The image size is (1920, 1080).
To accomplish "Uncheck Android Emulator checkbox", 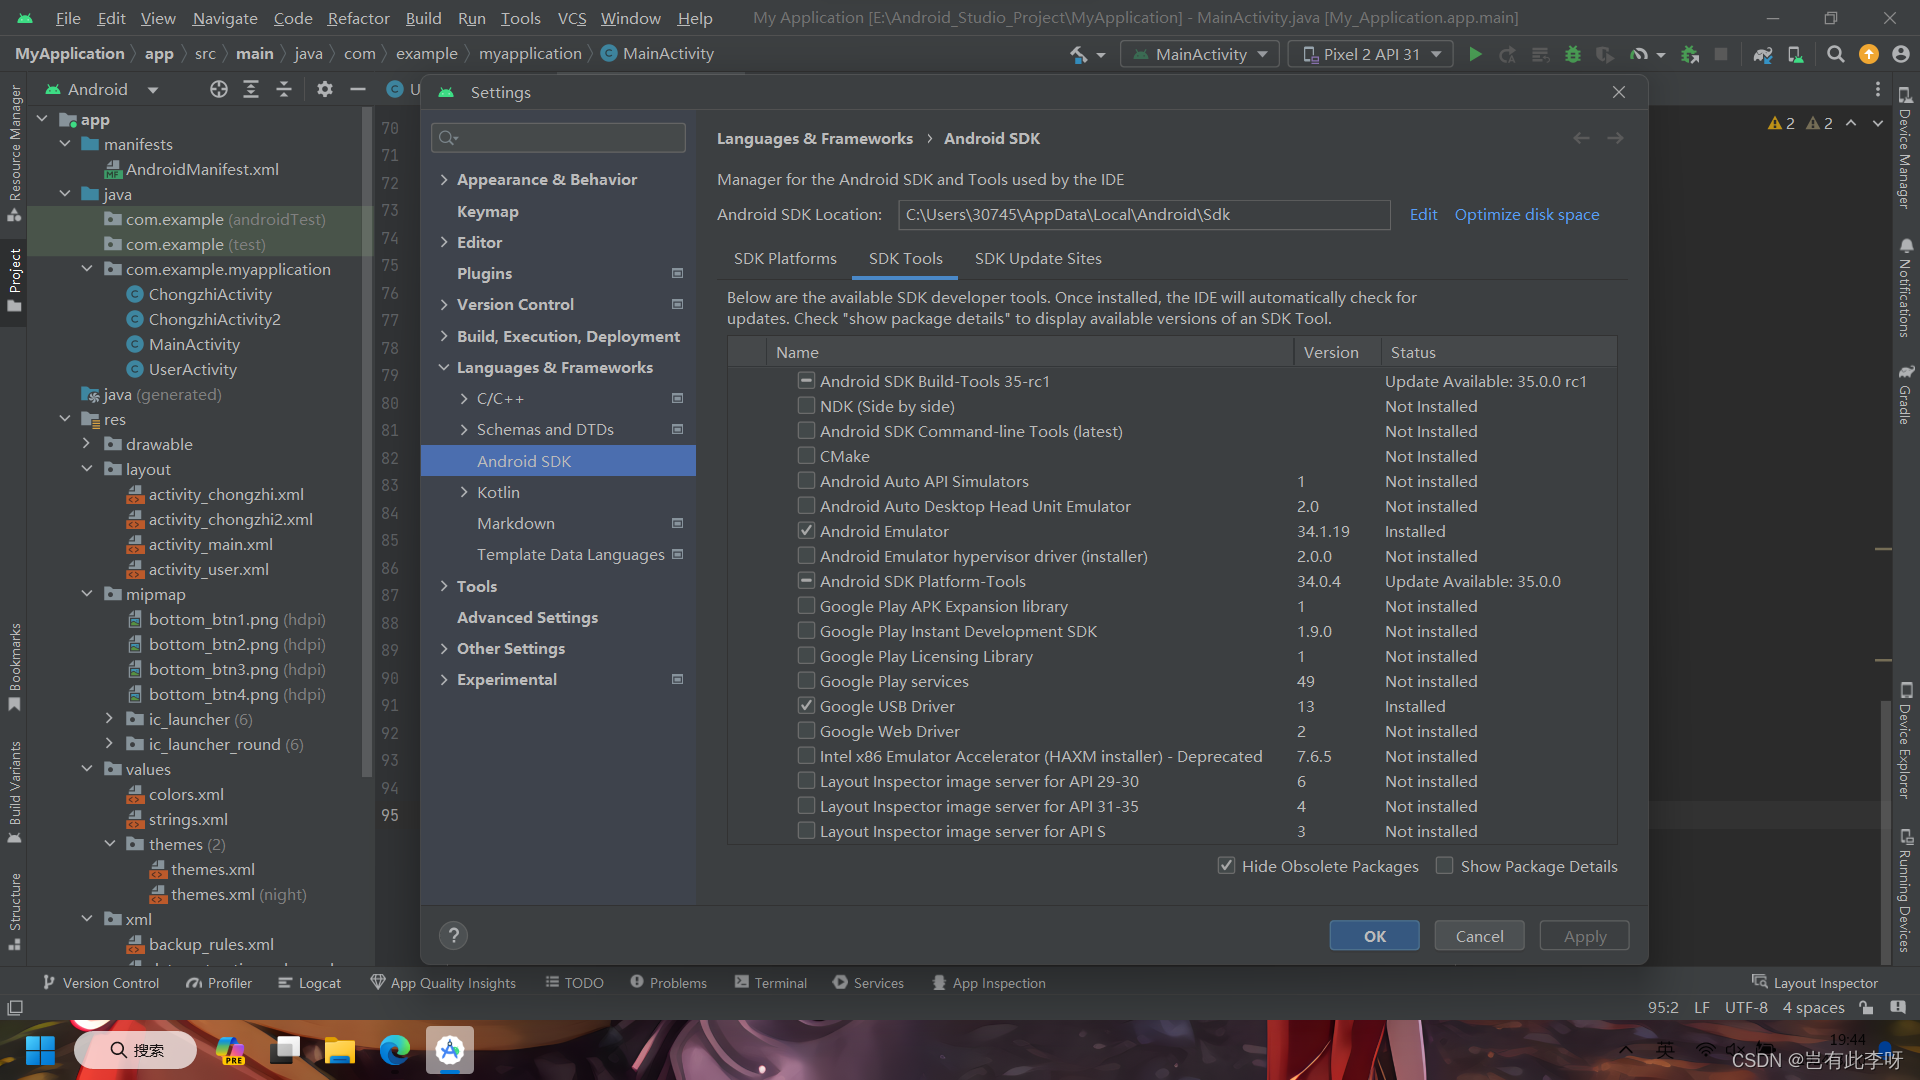I will [806, 531].
